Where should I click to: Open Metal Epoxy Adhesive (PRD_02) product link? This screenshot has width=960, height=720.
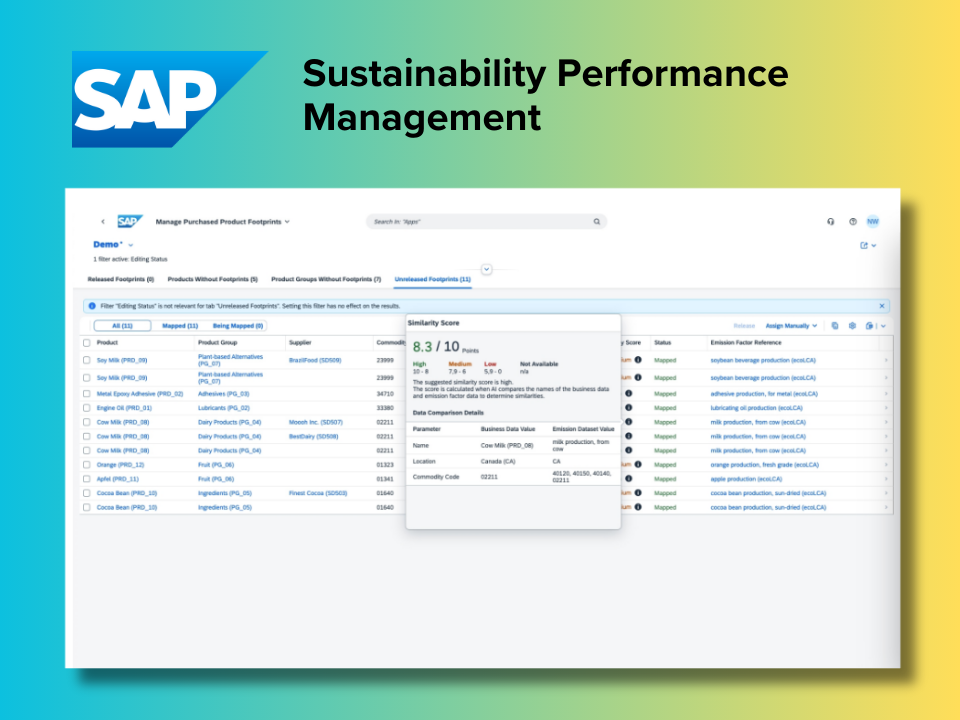(x=140, y=394)
